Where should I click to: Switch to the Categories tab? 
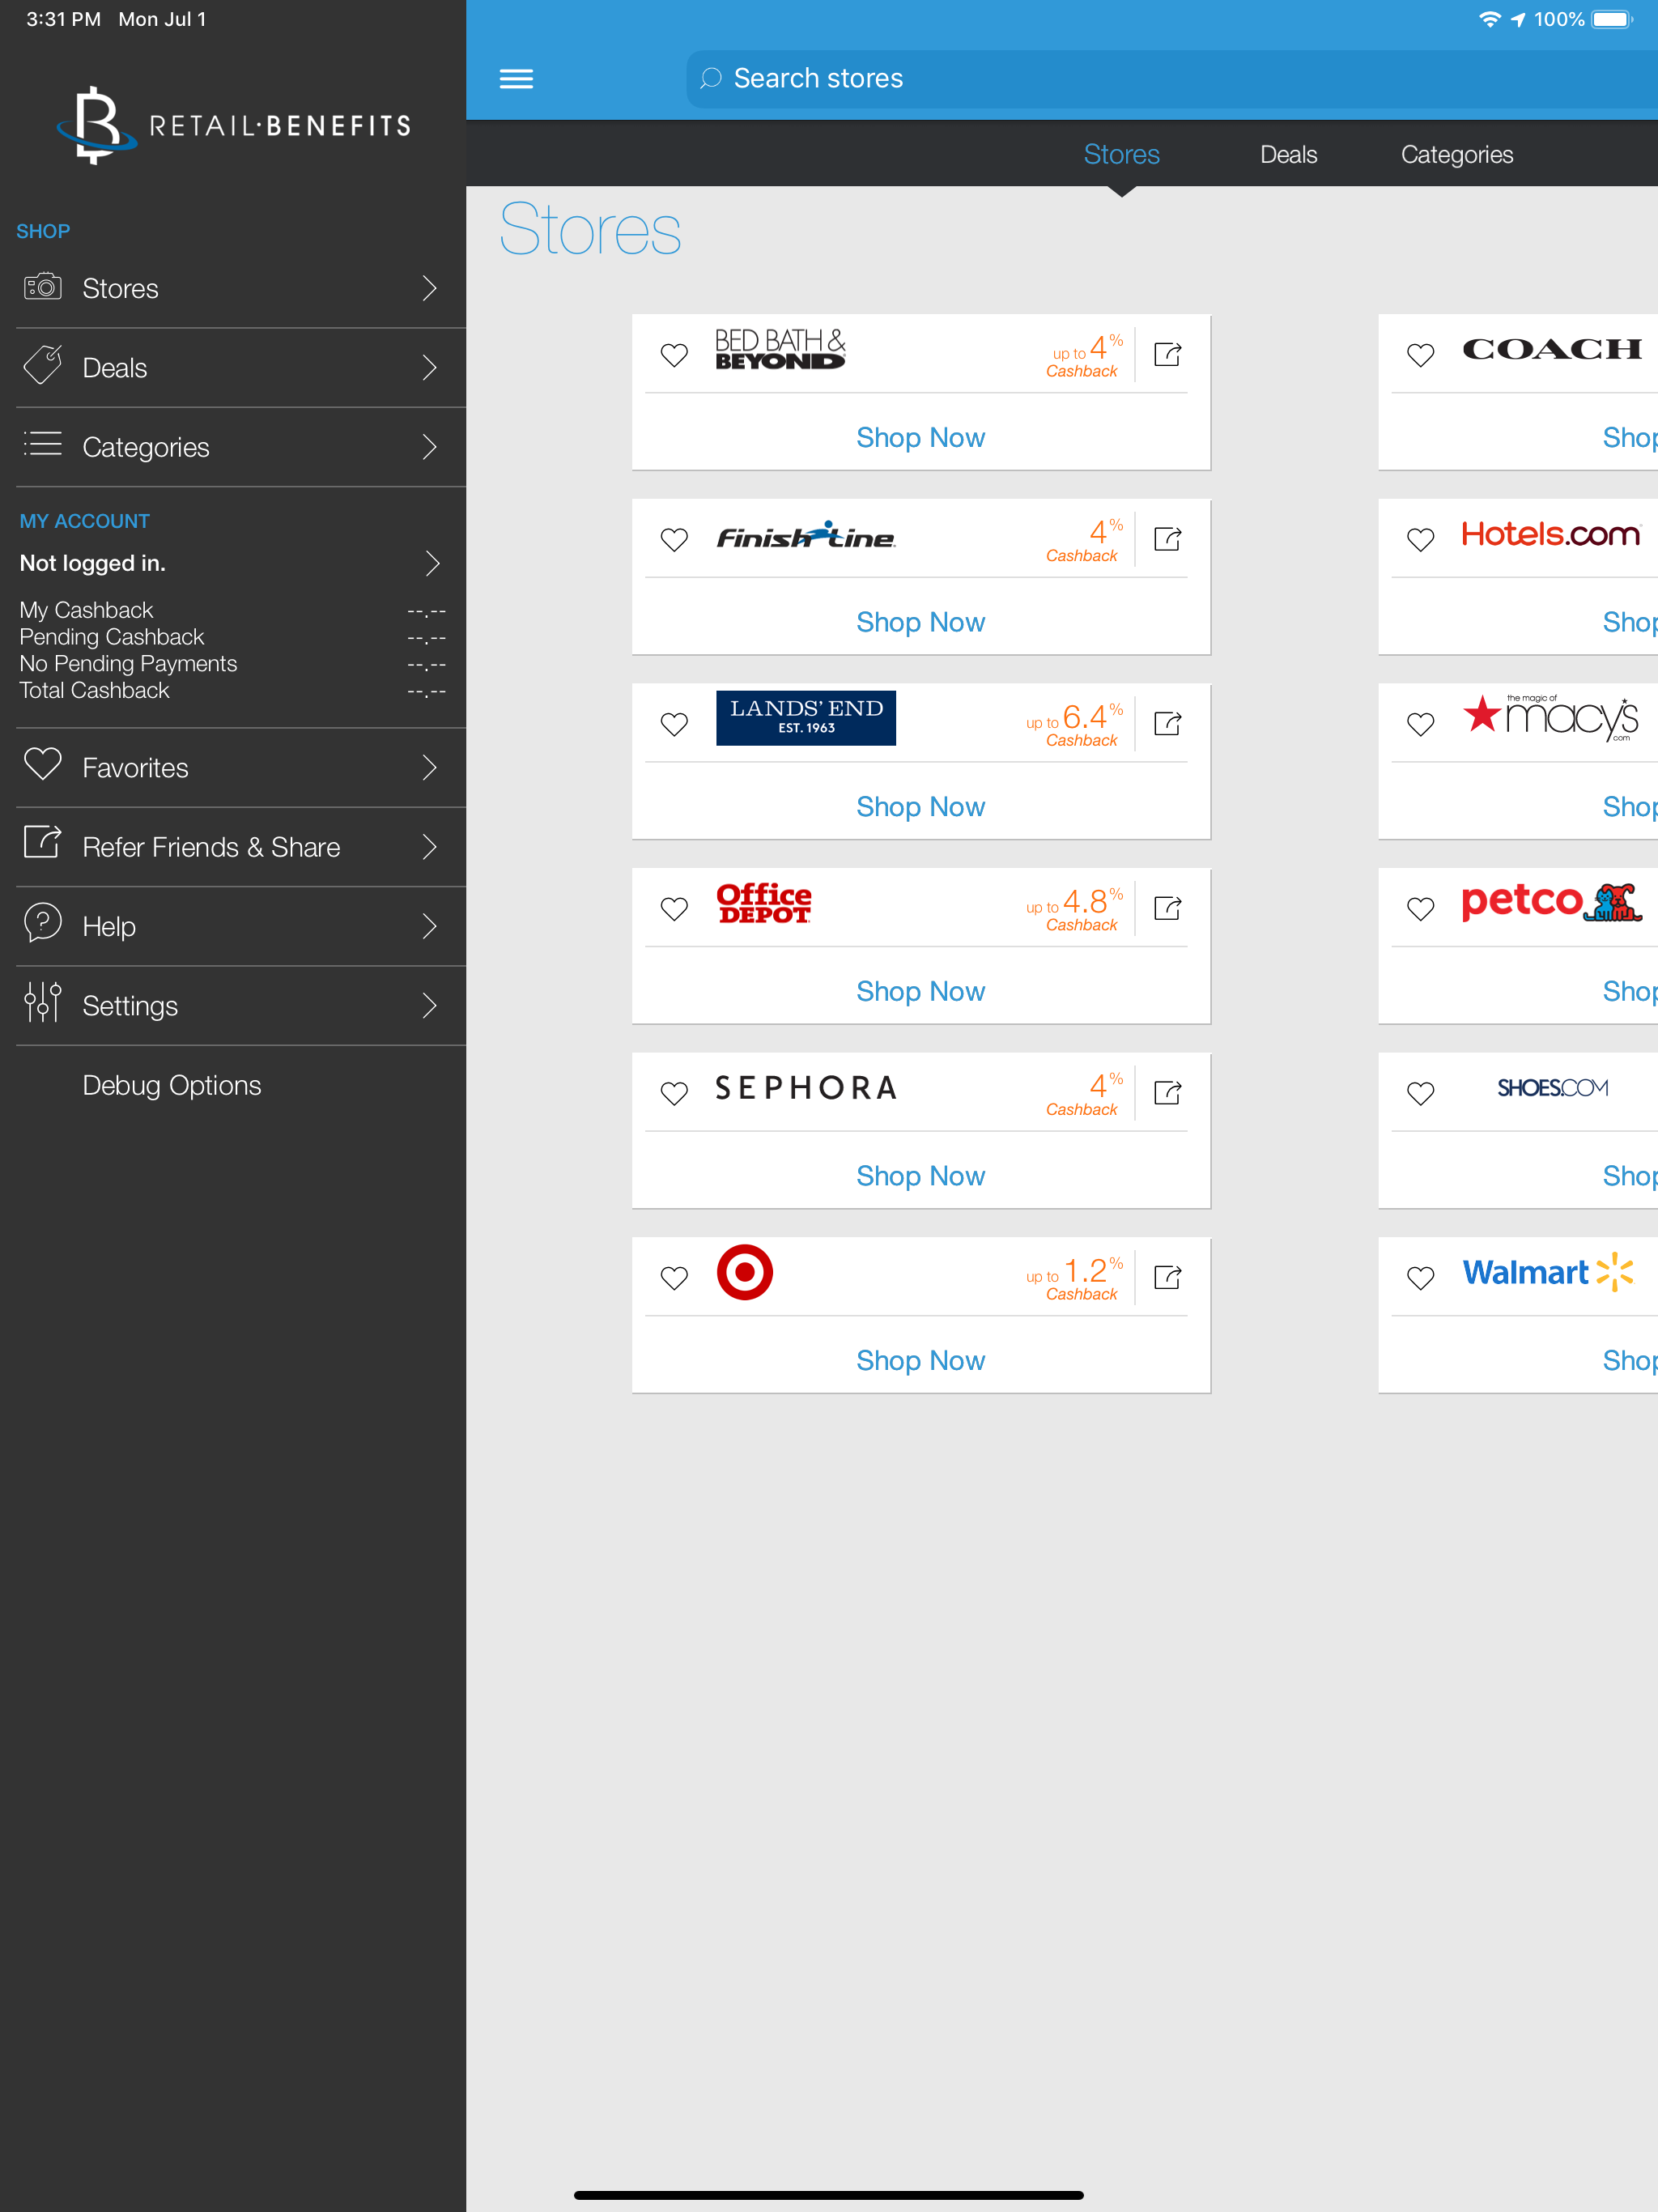(1456, 154)
